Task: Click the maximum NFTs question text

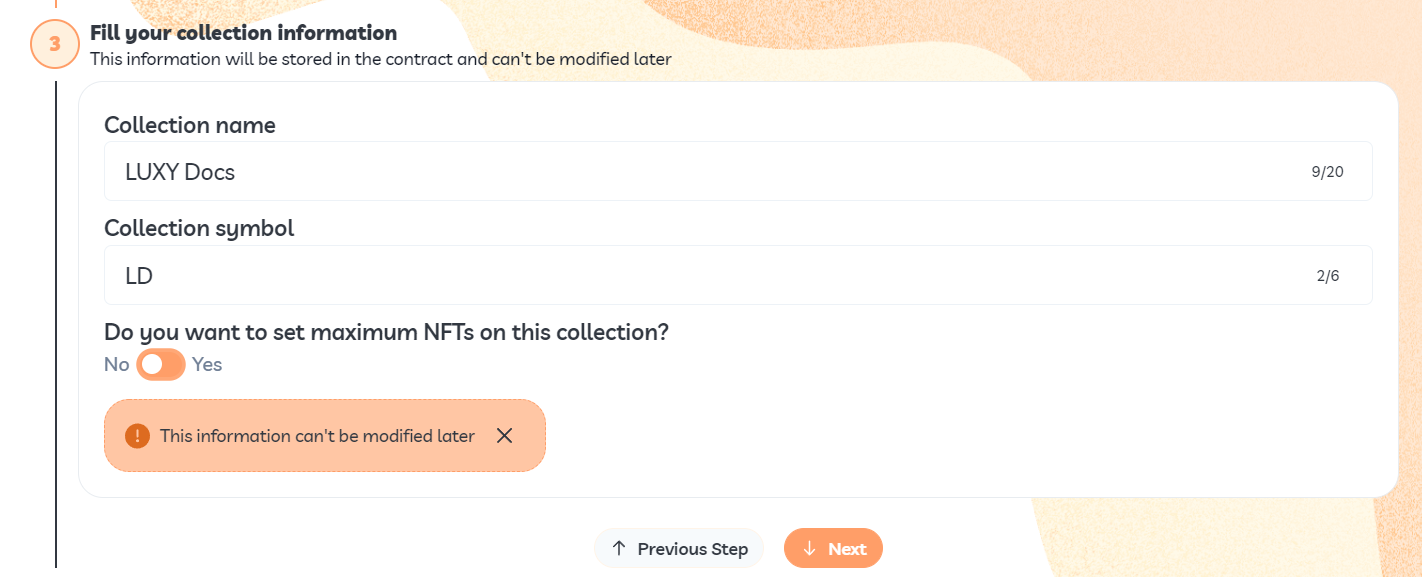Action: pos(386,332)
